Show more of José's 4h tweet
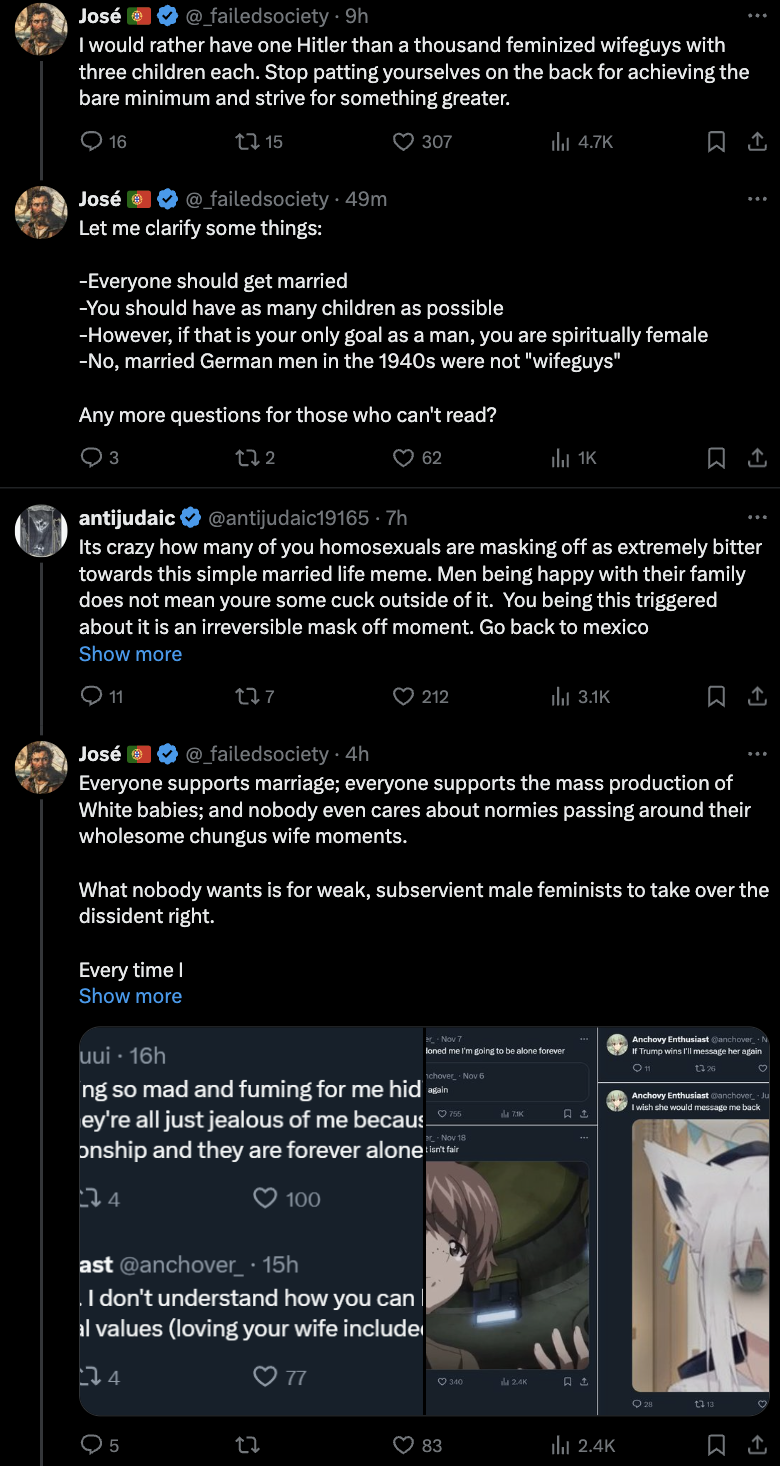The width and height of the screenshot is (780, 1466). (x=130, y=996)
